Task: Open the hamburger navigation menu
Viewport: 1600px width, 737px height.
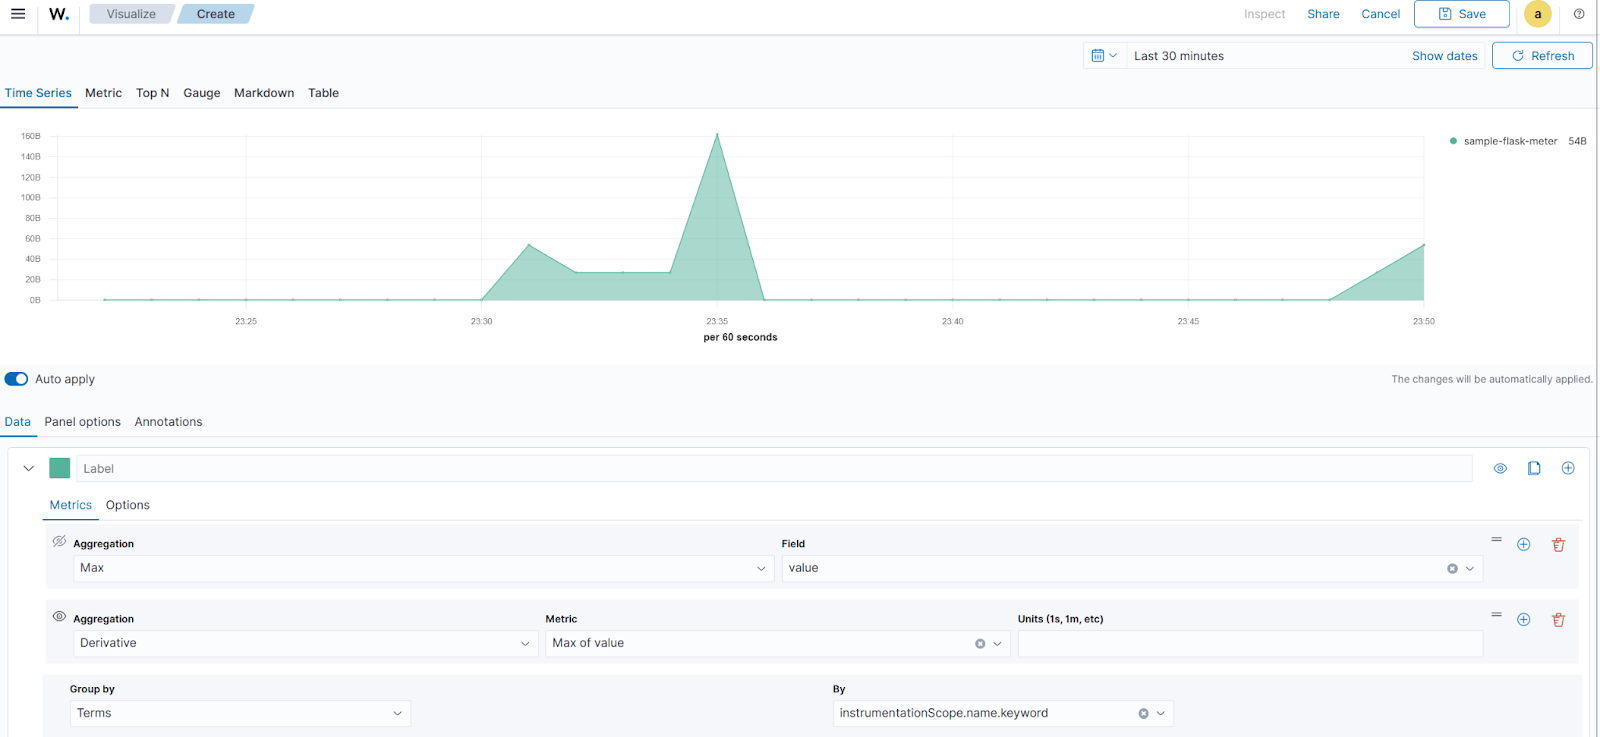Action: coord(18,14)
